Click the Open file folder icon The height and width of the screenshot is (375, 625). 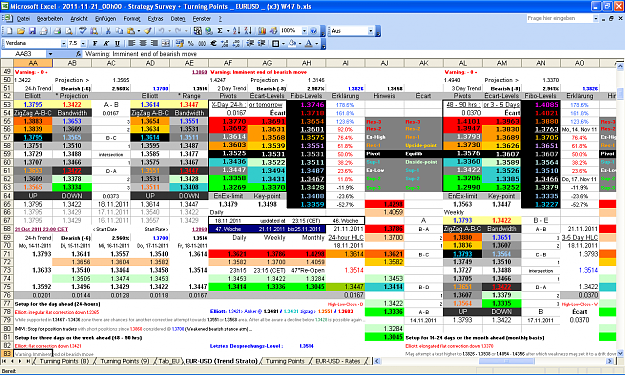coord(21,31)
